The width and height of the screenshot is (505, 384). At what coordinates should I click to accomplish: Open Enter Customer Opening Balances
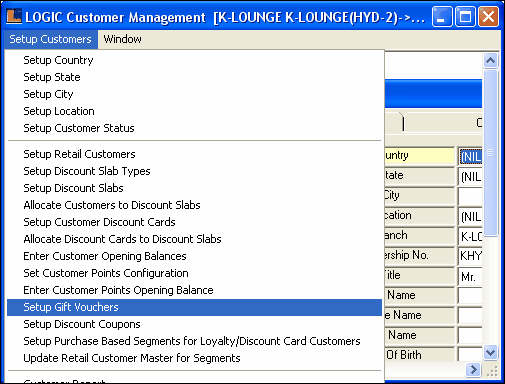194,256
